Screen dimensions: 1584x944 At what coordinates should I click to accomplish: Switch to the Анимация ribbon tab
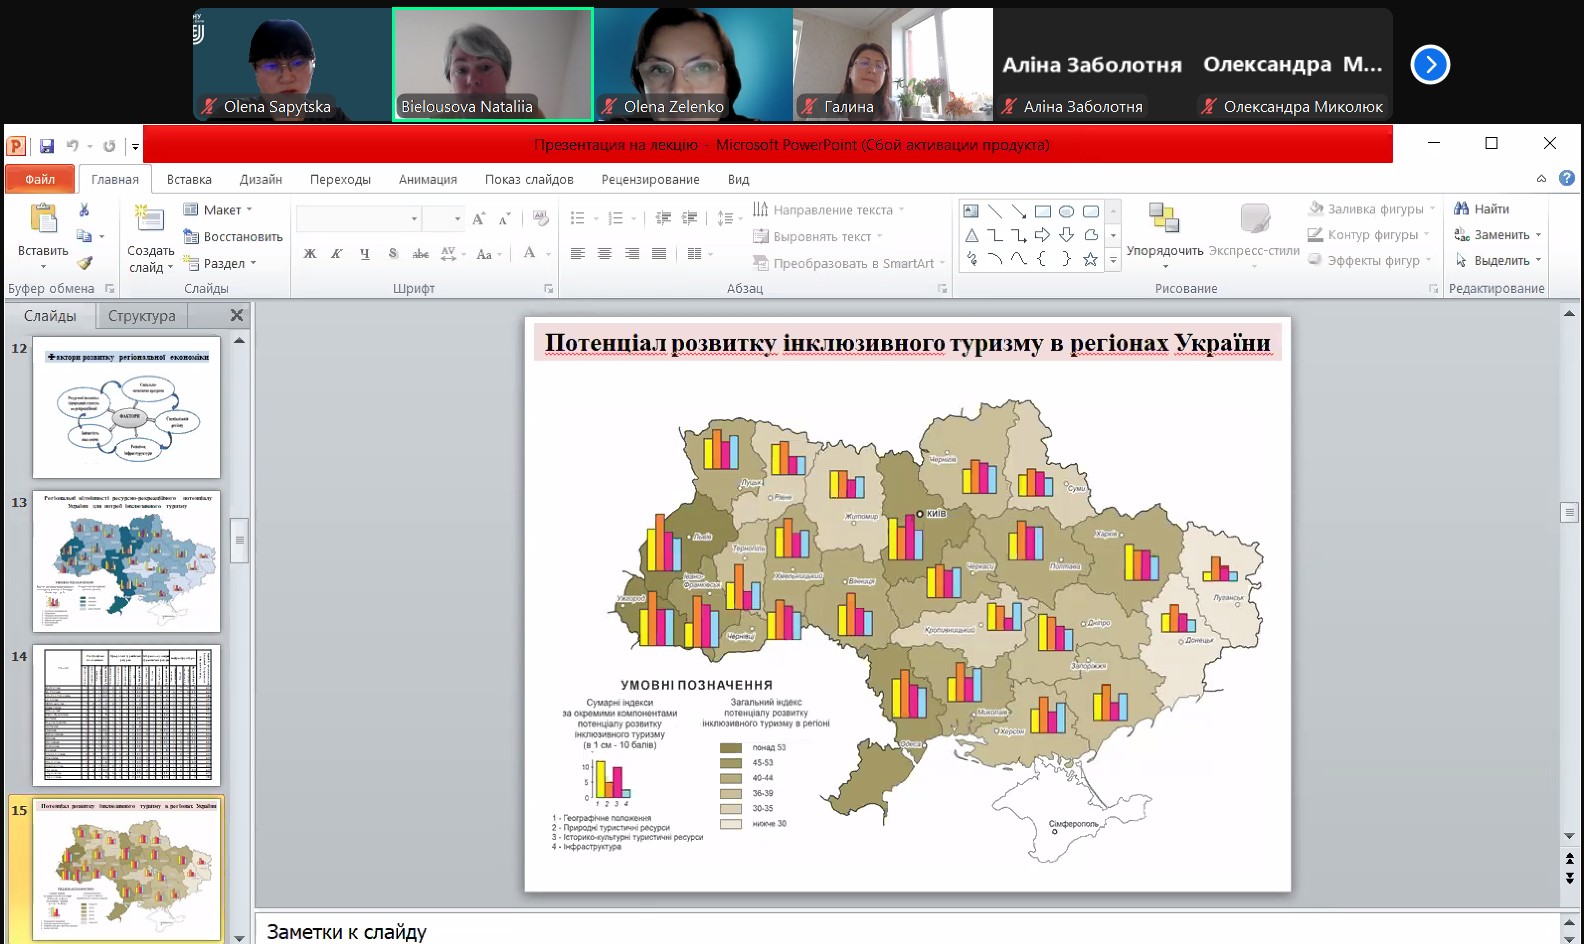(x=428, y=180)
